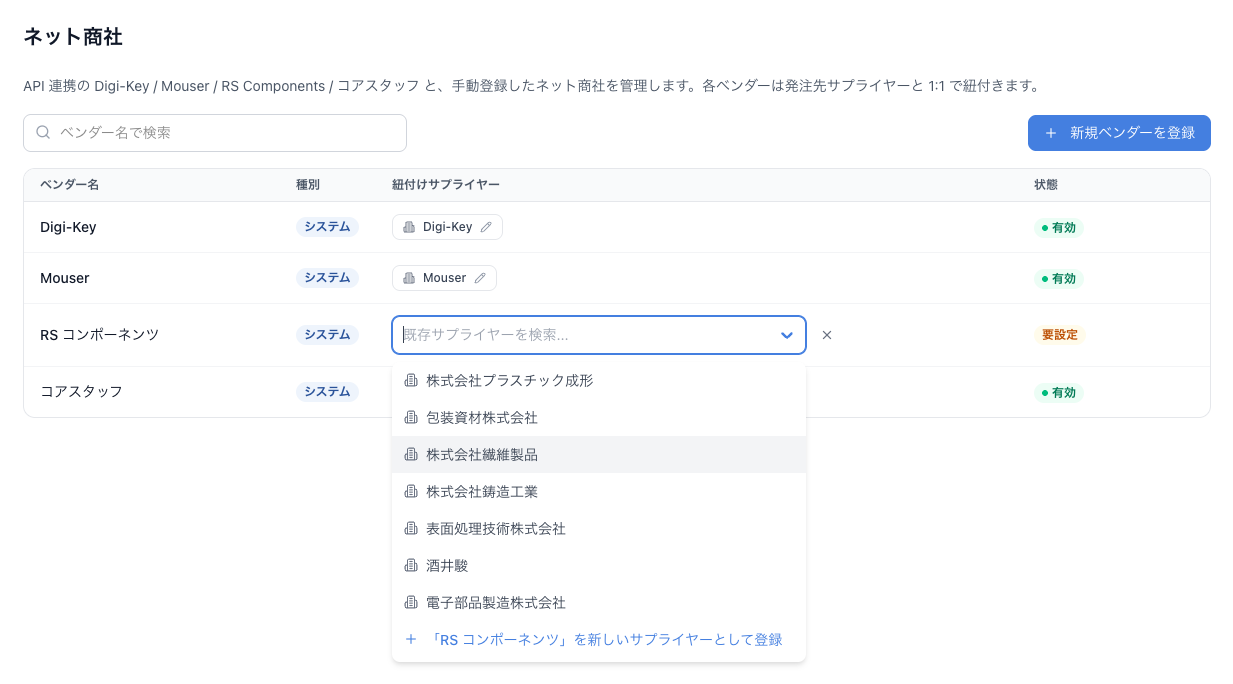Click 有効 status badge in Mouser row
The width and height of the screenshot is (1233, 684).
pyautogui.click(x=1059, y=279)
